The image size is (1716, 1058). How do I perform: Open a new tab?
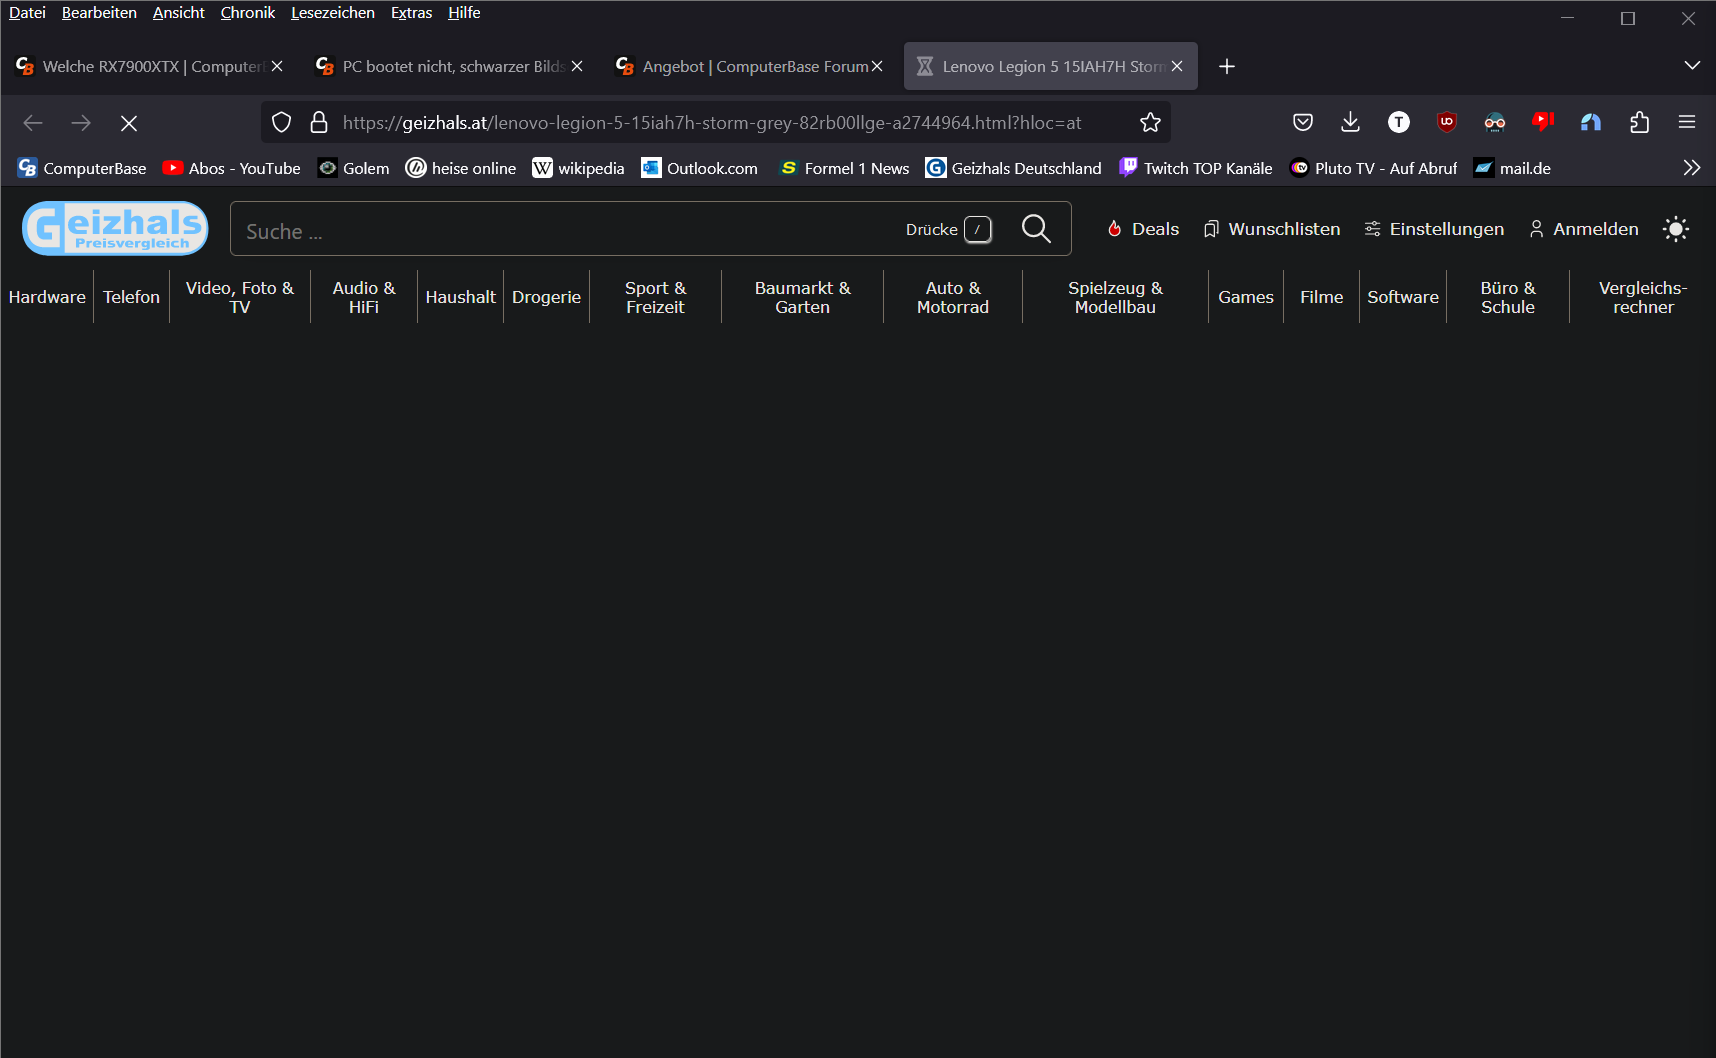pyautogui.click(x=1227, y=66)
